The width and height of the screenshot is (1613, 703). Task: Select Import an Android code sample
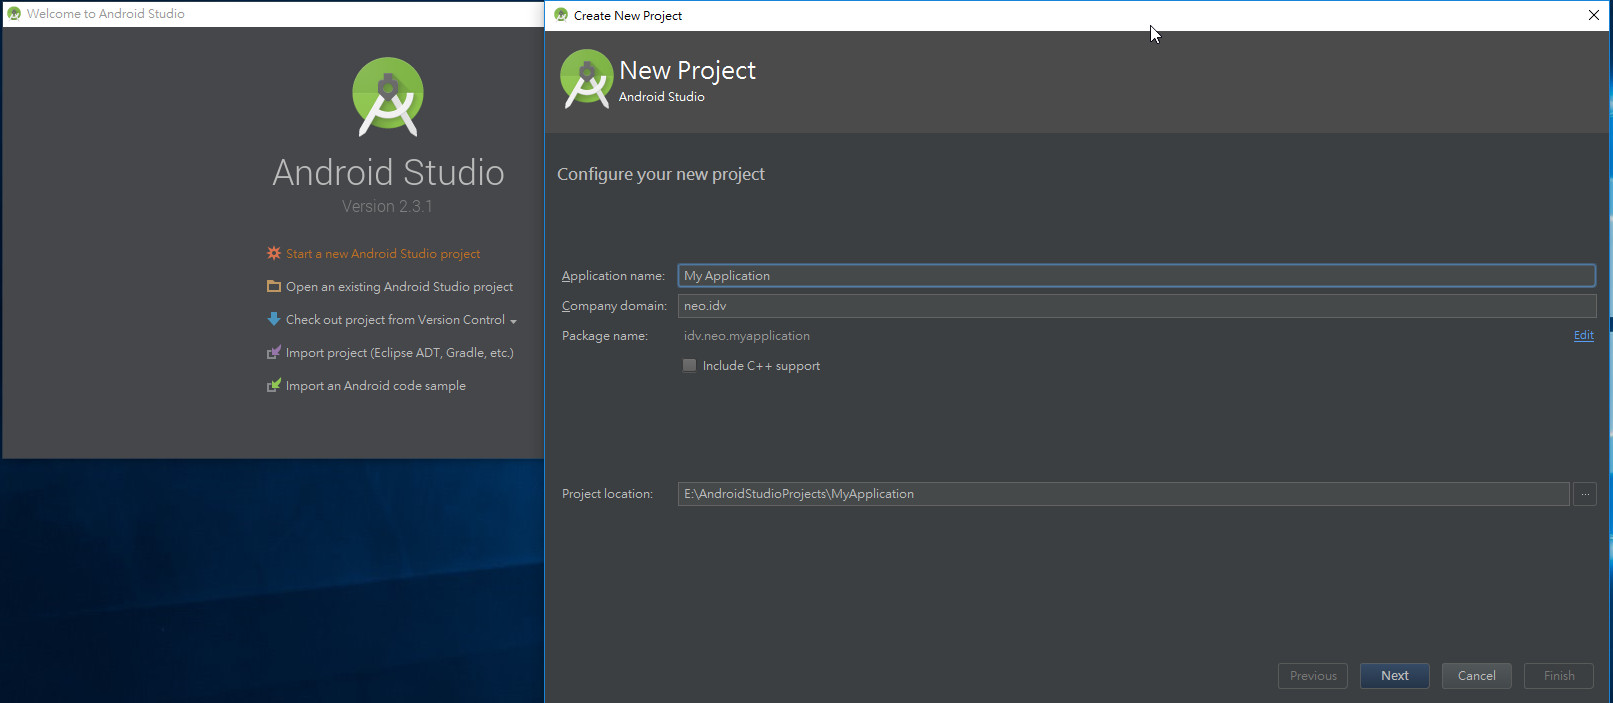click(x=376, y=385)
